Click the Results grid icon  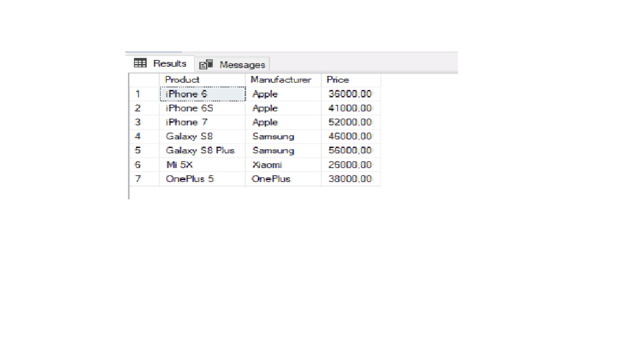click(x=140, y=63)
